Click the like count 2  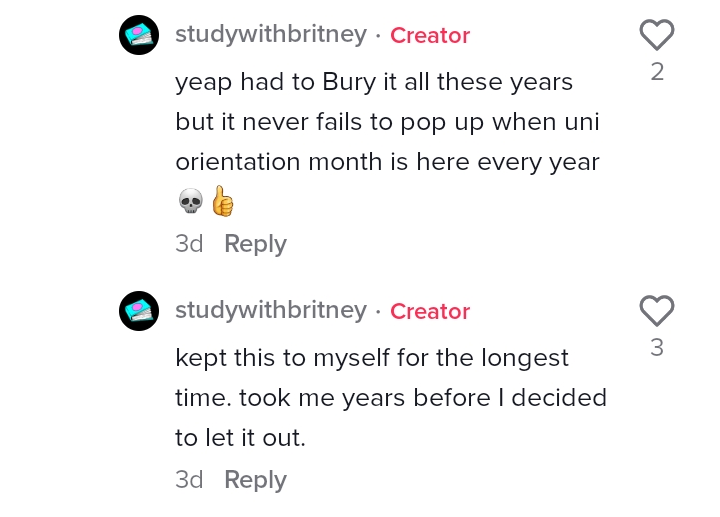coord(657,72)
